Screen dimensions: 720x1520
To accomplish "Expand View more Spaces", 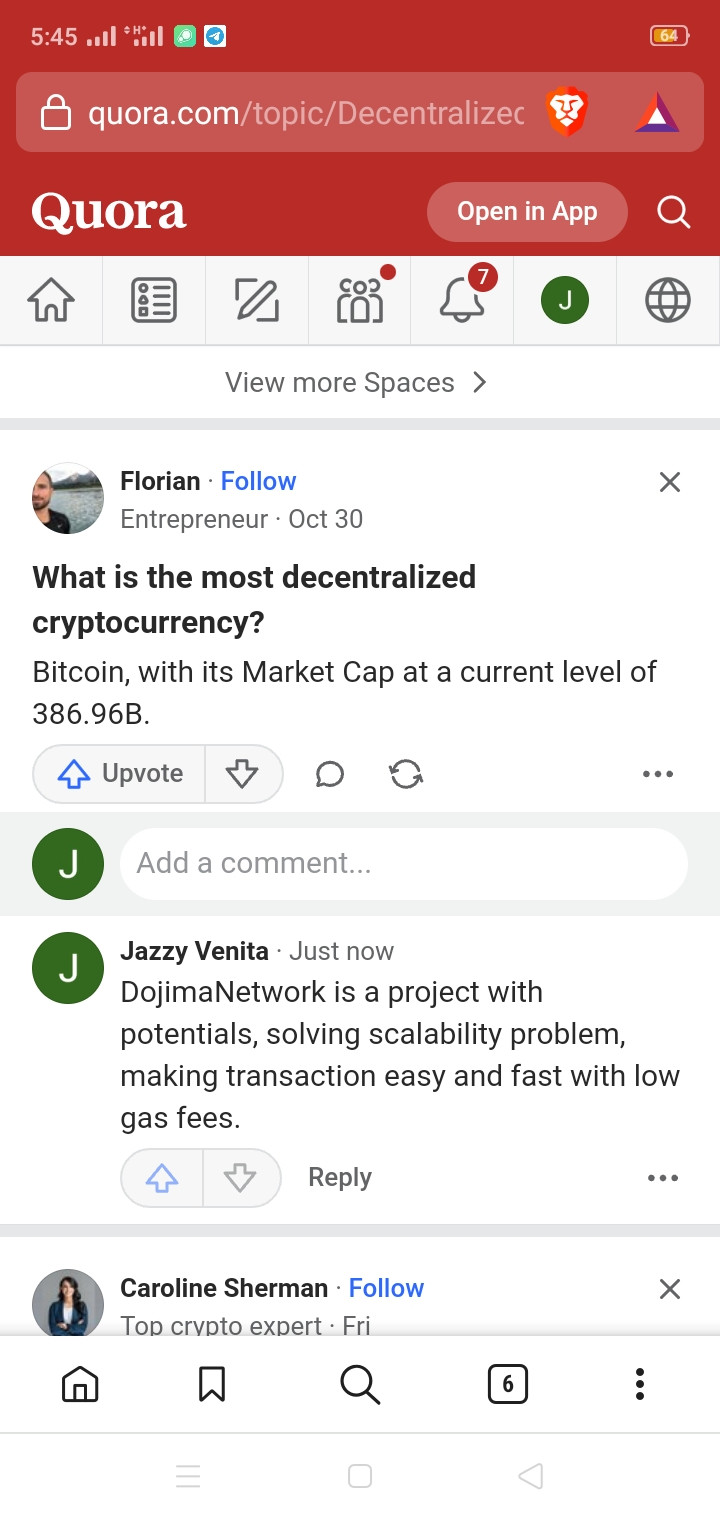I will 356,383.
